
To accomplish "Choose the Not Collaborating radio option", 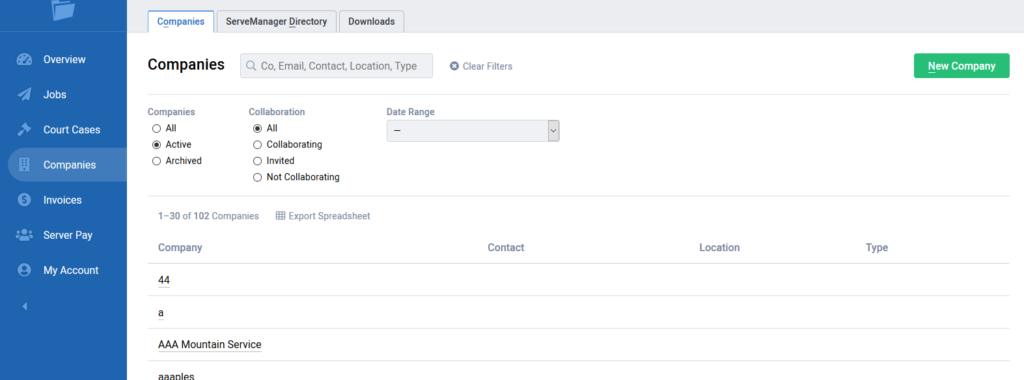I will point(257,177).
